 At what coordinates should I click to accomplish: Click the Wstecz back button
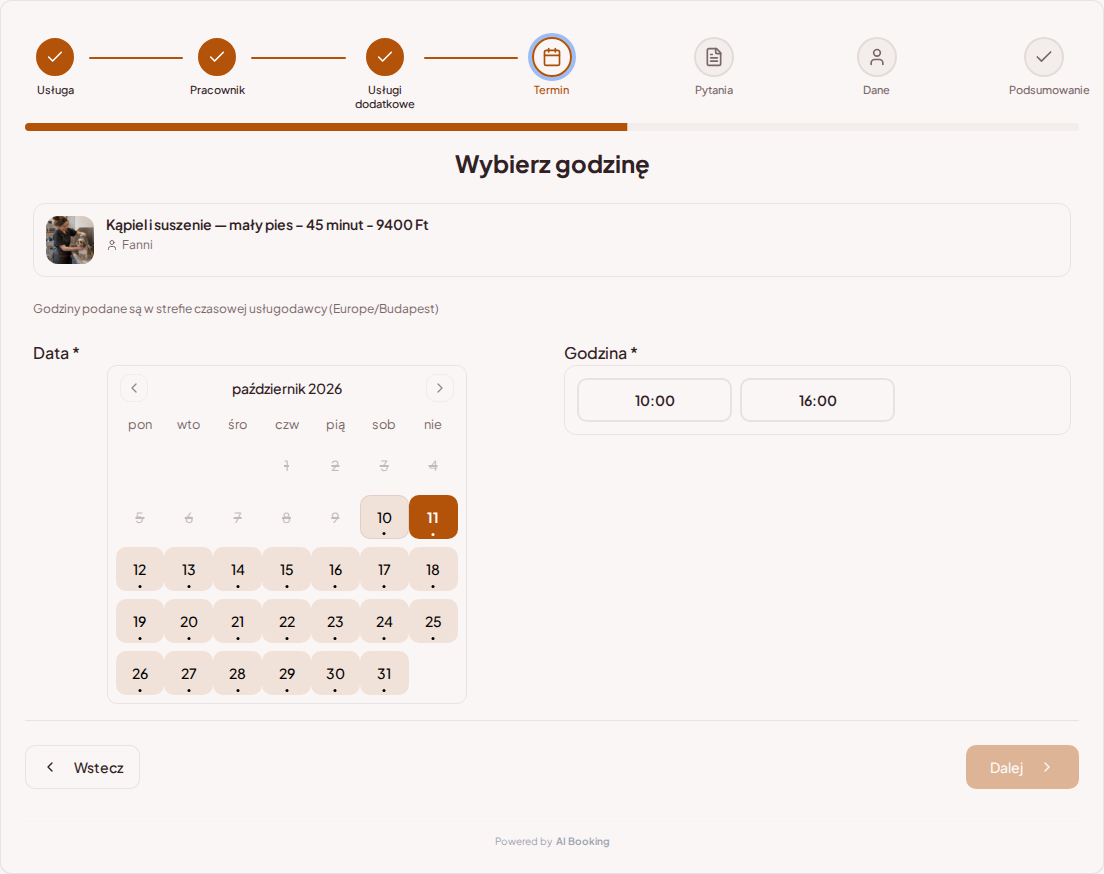click(x=82, y=767)
